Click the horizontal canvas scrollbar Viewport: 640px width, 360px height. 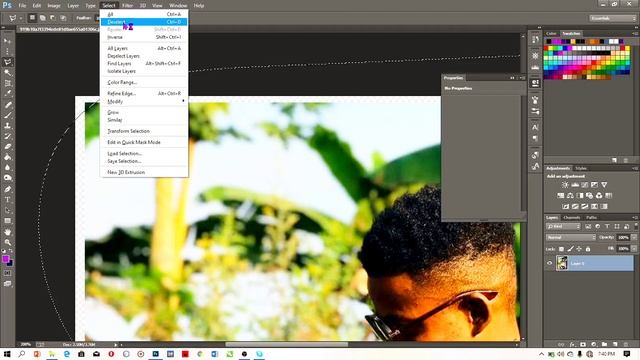tap(287, 344)
